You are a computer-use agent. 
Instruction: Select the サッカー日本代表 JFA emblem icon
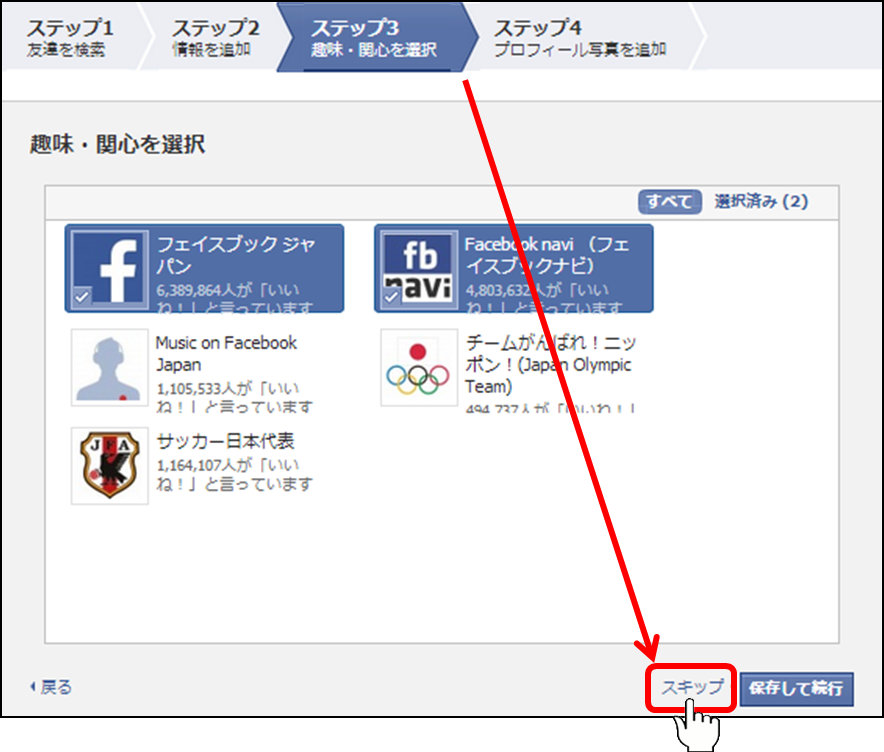110,465
